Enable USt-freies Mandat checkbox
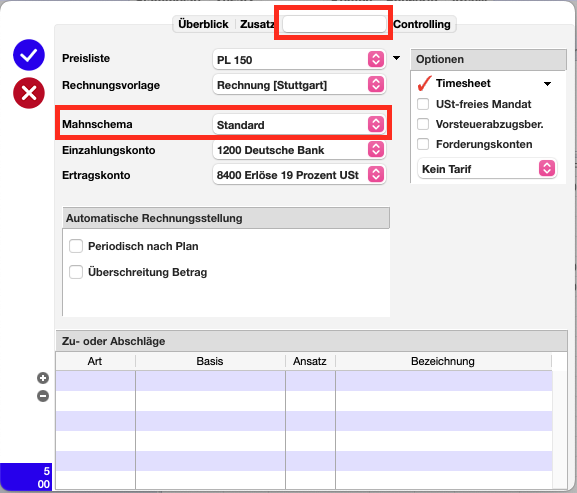 point(423,104)
